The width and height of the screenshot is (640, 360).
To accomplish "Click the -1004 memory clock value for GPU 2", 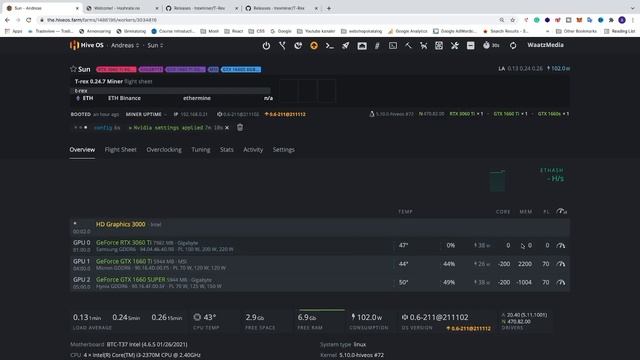I will [524, 282].
